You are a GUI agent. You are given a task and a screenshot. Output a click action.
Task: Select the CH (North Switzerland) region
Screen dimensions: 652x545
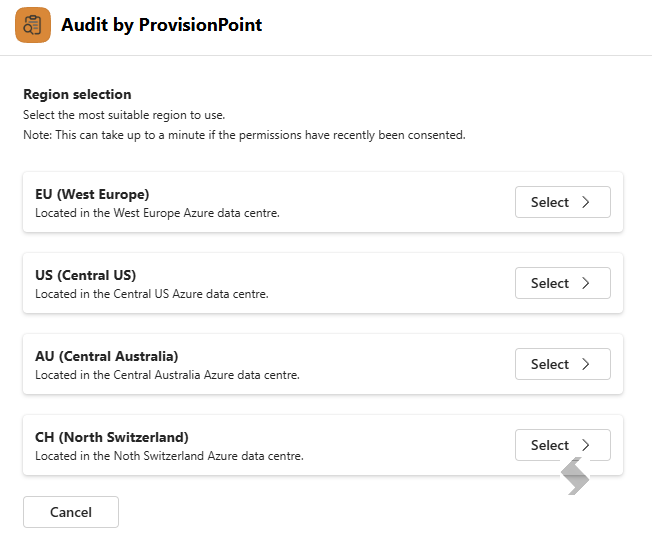pyautogui.click(x=563, y=445)
